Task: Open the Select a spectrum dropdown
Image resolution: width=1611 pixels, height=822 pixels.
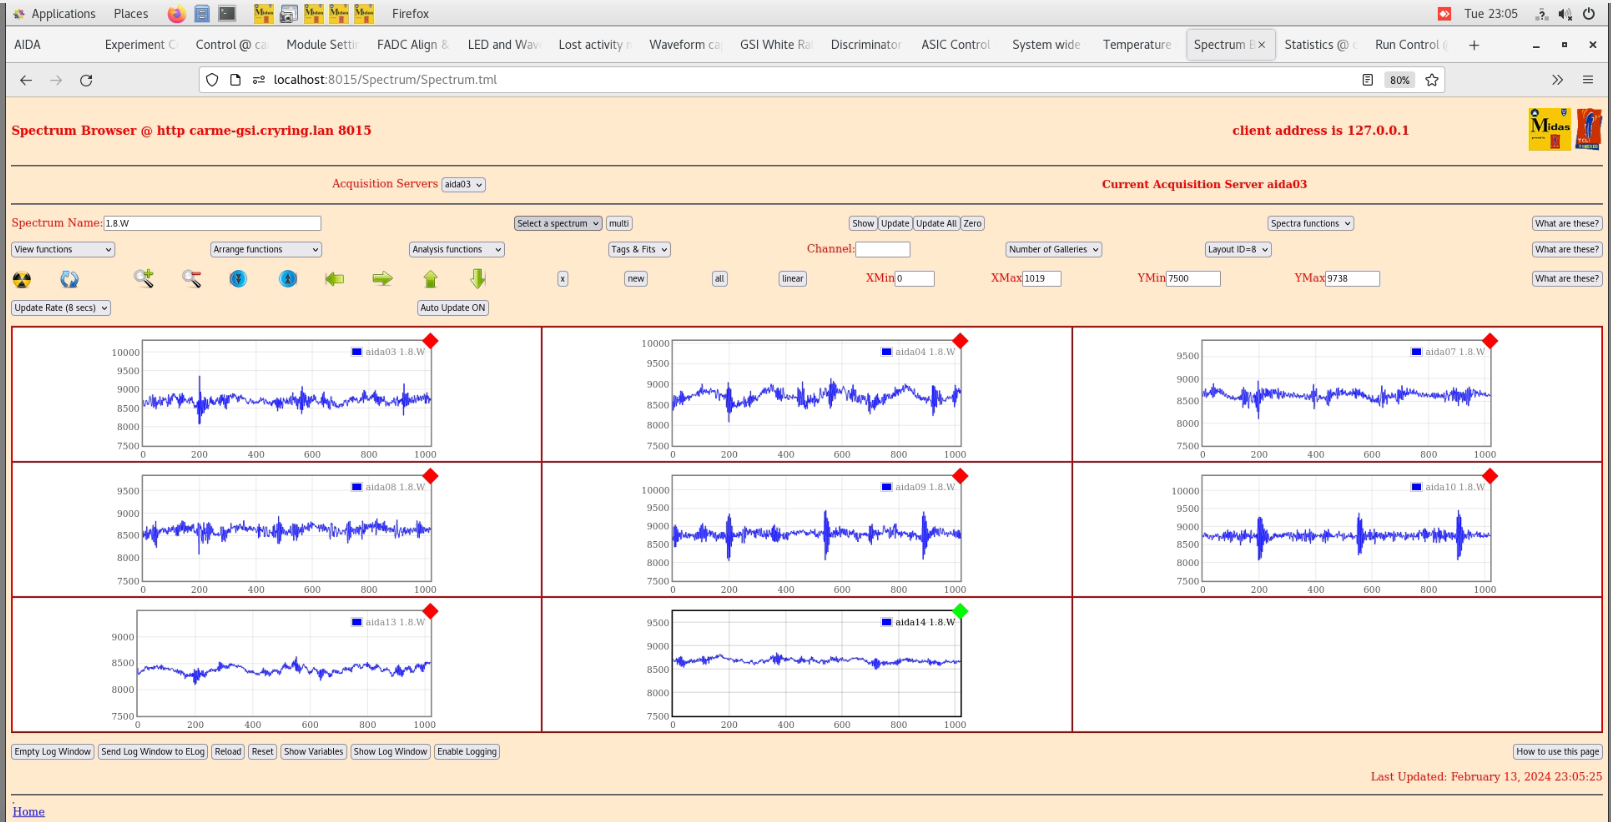Action: pos(558,224)
